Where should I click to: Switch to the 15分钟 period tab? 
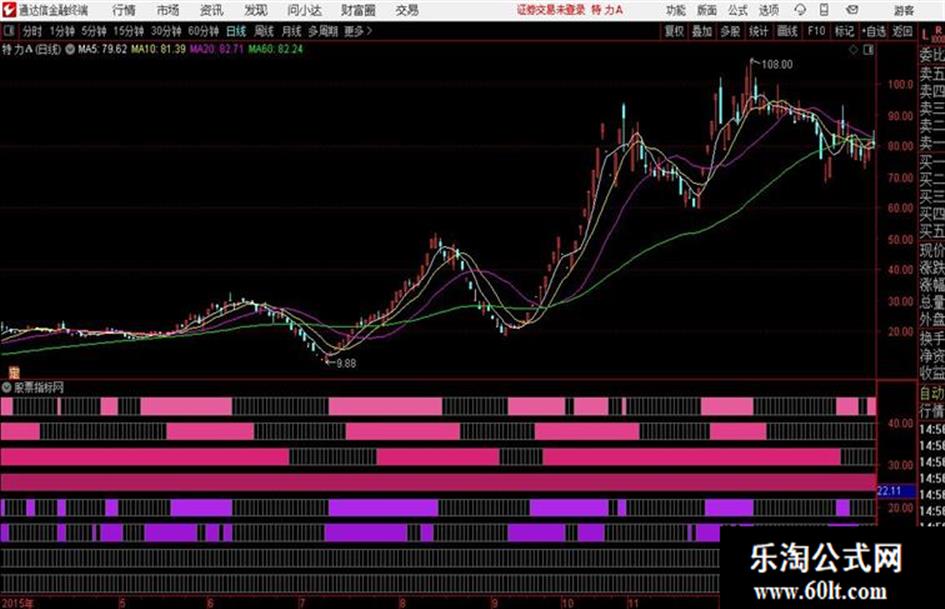pos(129,31)
